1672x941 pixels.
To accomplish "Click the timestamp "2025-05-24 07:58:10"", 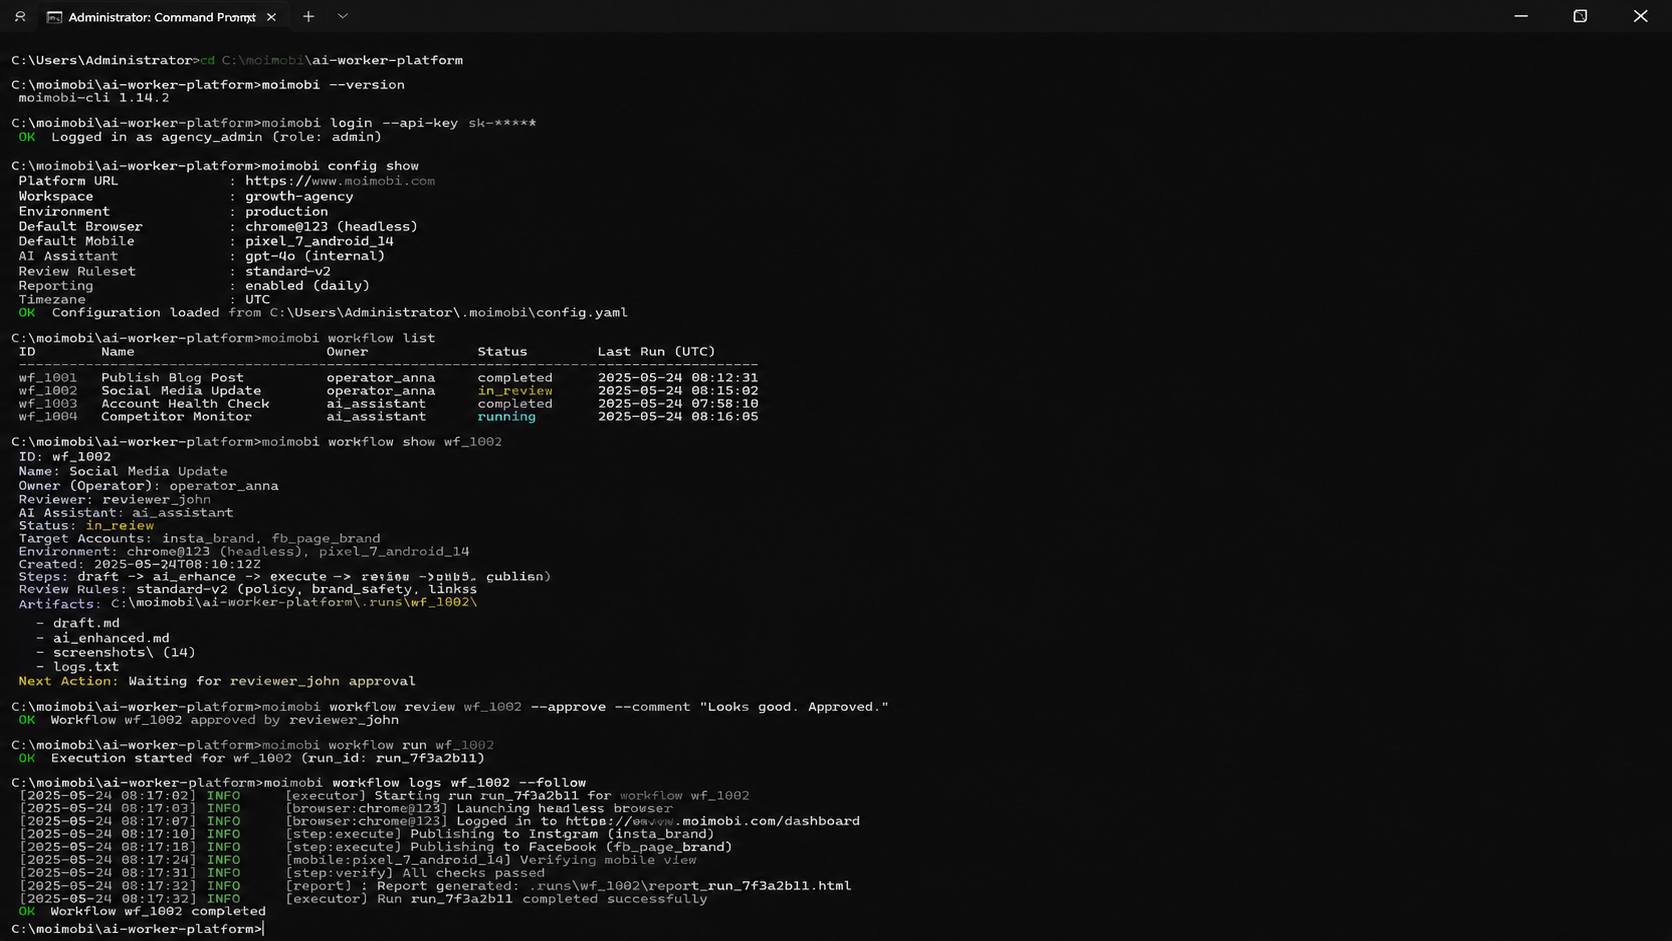I will (x=678, y=404).
